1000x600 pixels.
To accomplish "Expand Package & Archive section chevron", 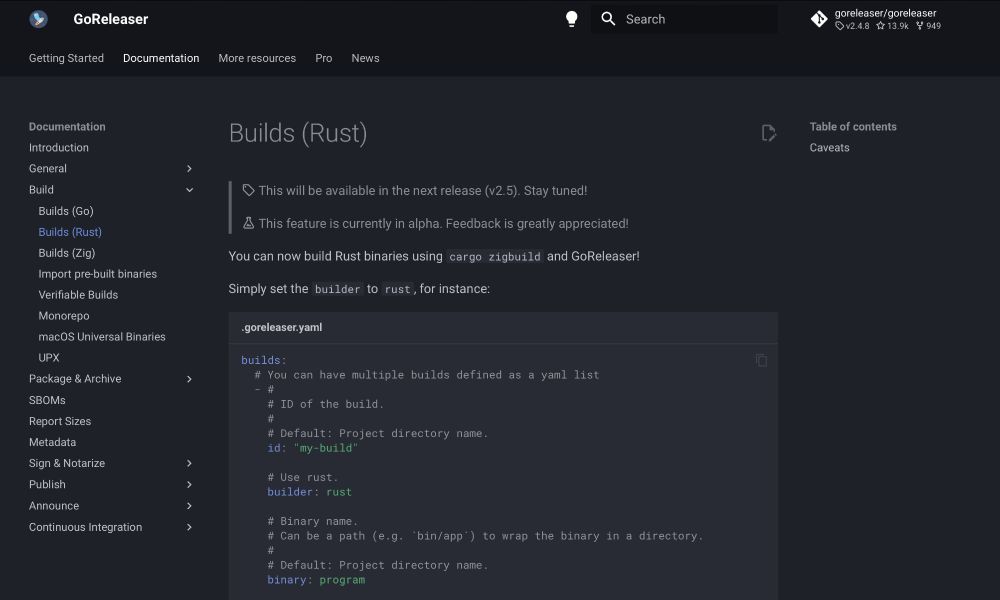I will tap(189, 379).
